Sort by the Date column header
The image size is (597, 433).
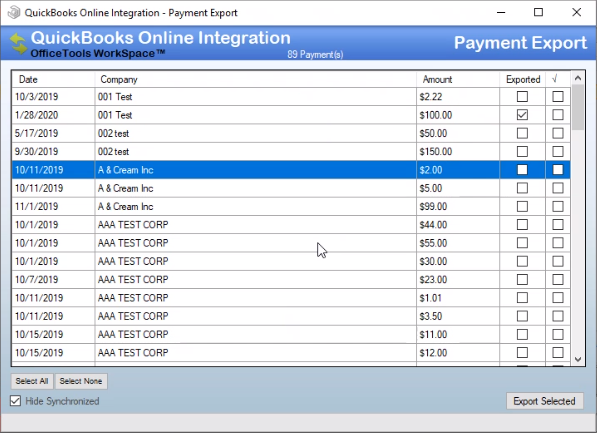53,79
